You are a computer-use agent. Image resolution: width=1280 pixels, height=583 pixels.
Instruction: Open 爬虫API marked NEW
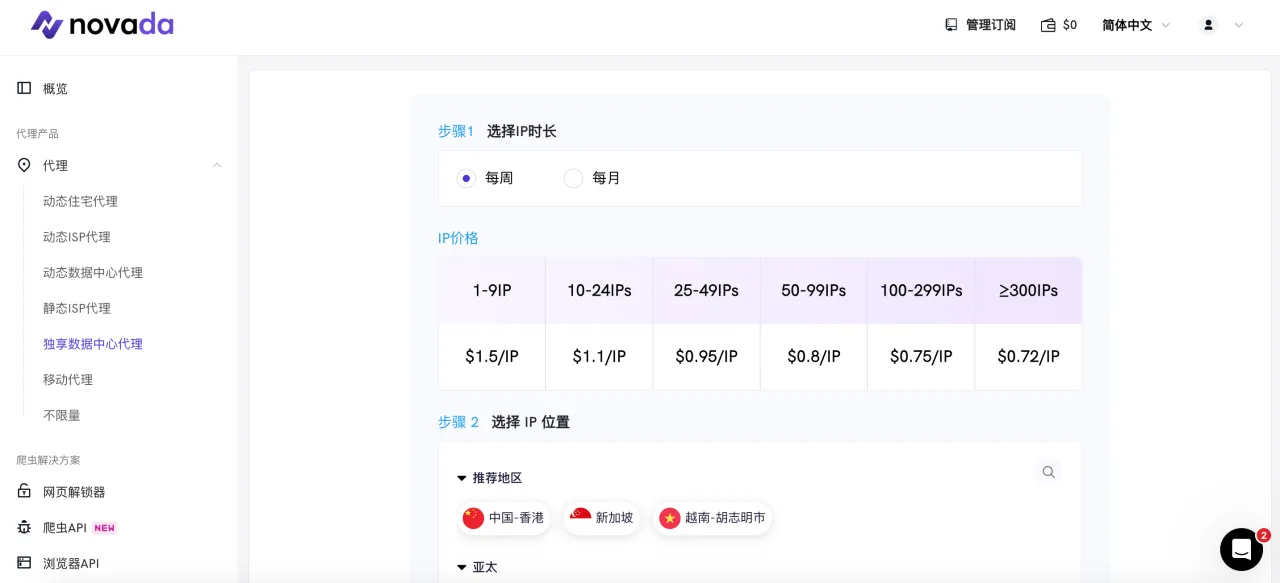pos(65,527)
